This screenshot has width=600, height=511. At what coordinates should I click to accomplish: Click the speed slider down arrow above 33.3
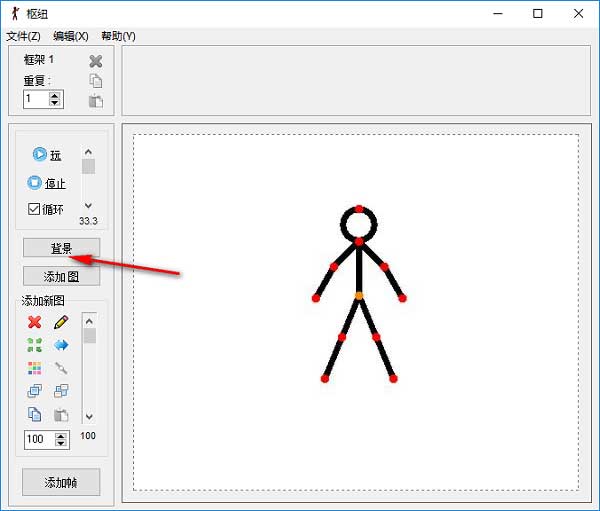[x=88, y=206]
